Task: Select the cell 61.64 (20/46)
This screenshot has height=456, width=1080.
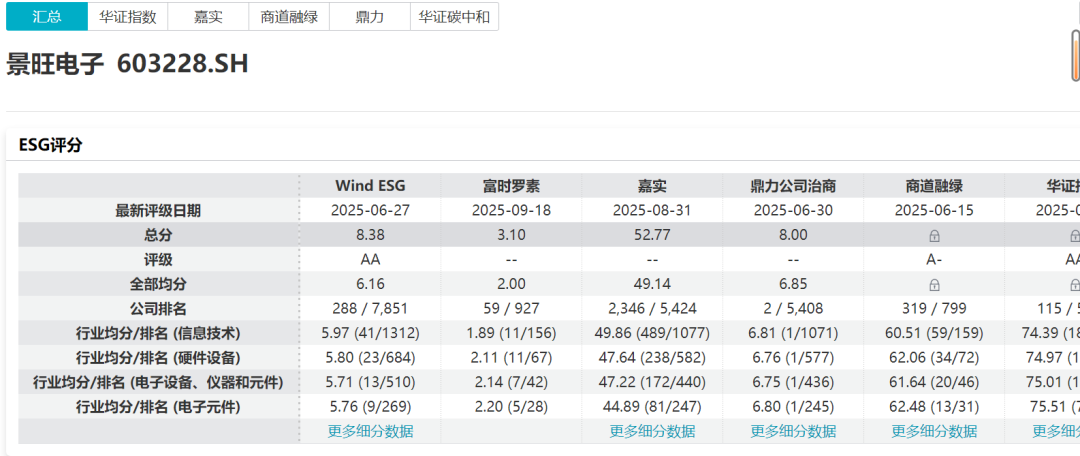Action: pos(934,382)
